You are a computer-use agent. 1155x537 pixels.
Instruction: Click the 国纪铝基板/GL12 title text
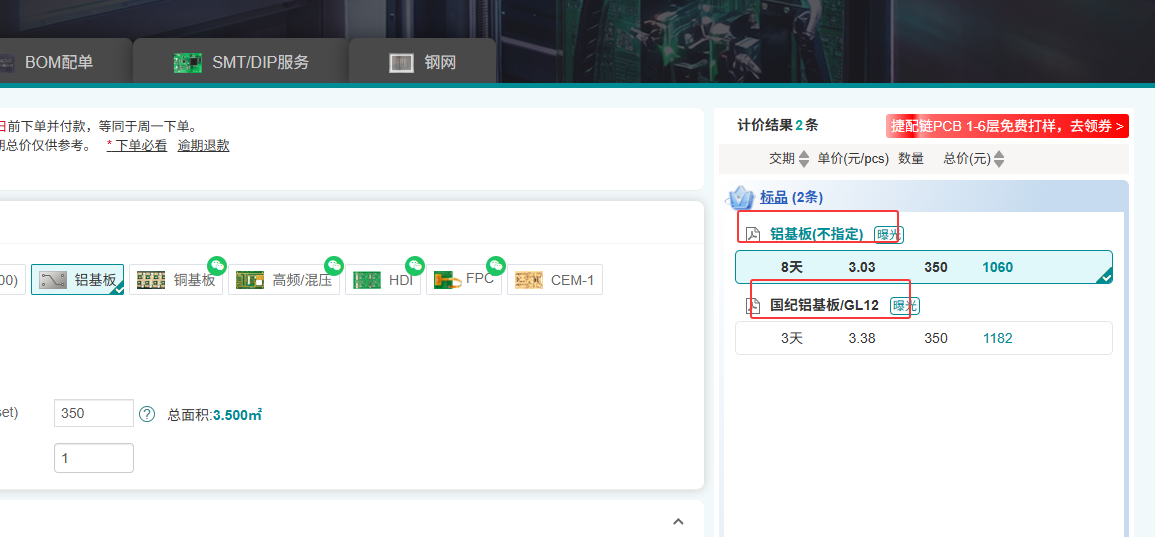click(824, 305)
